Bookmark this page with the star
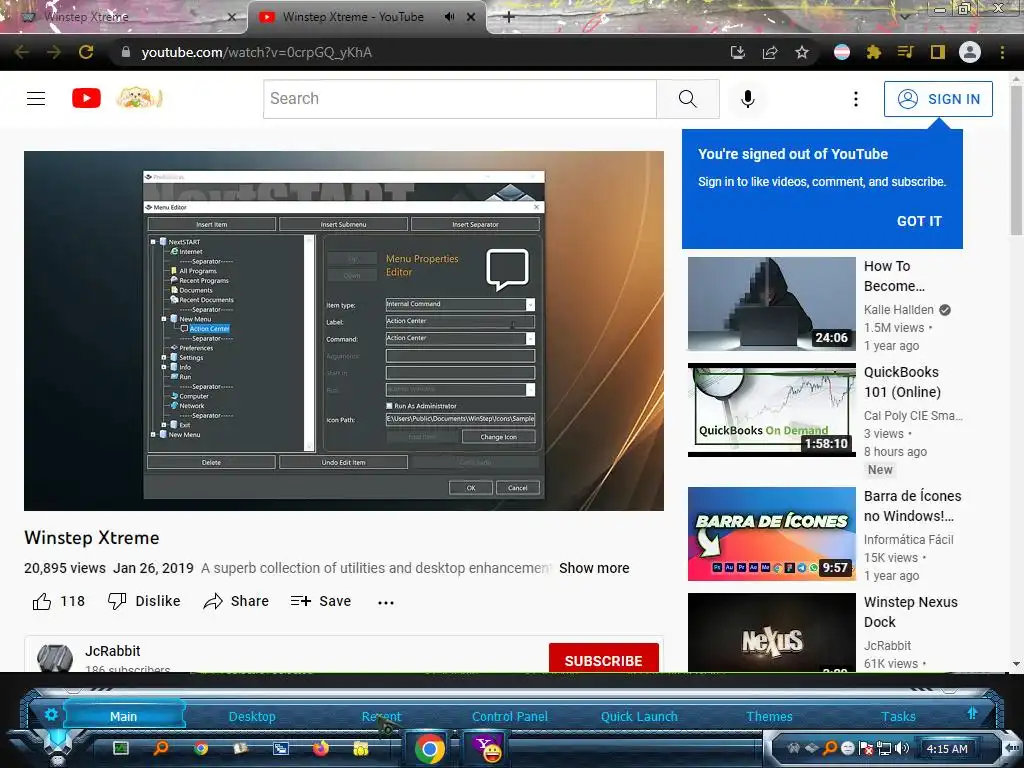The image size is (1024, 768). (802, 52)
